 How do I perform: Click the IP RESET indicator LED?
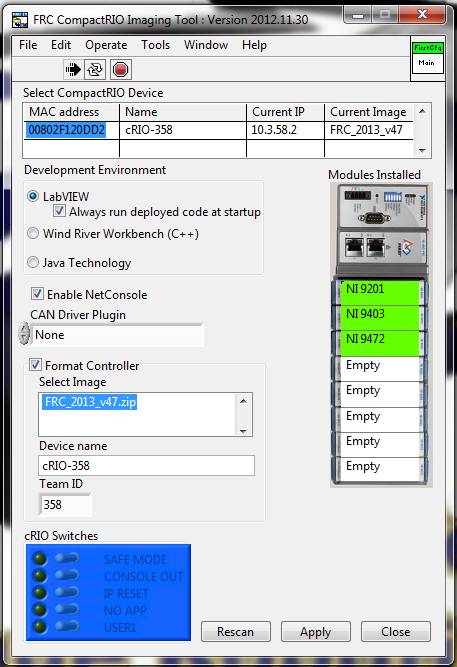pyautogui.click(x=40, y=592)
